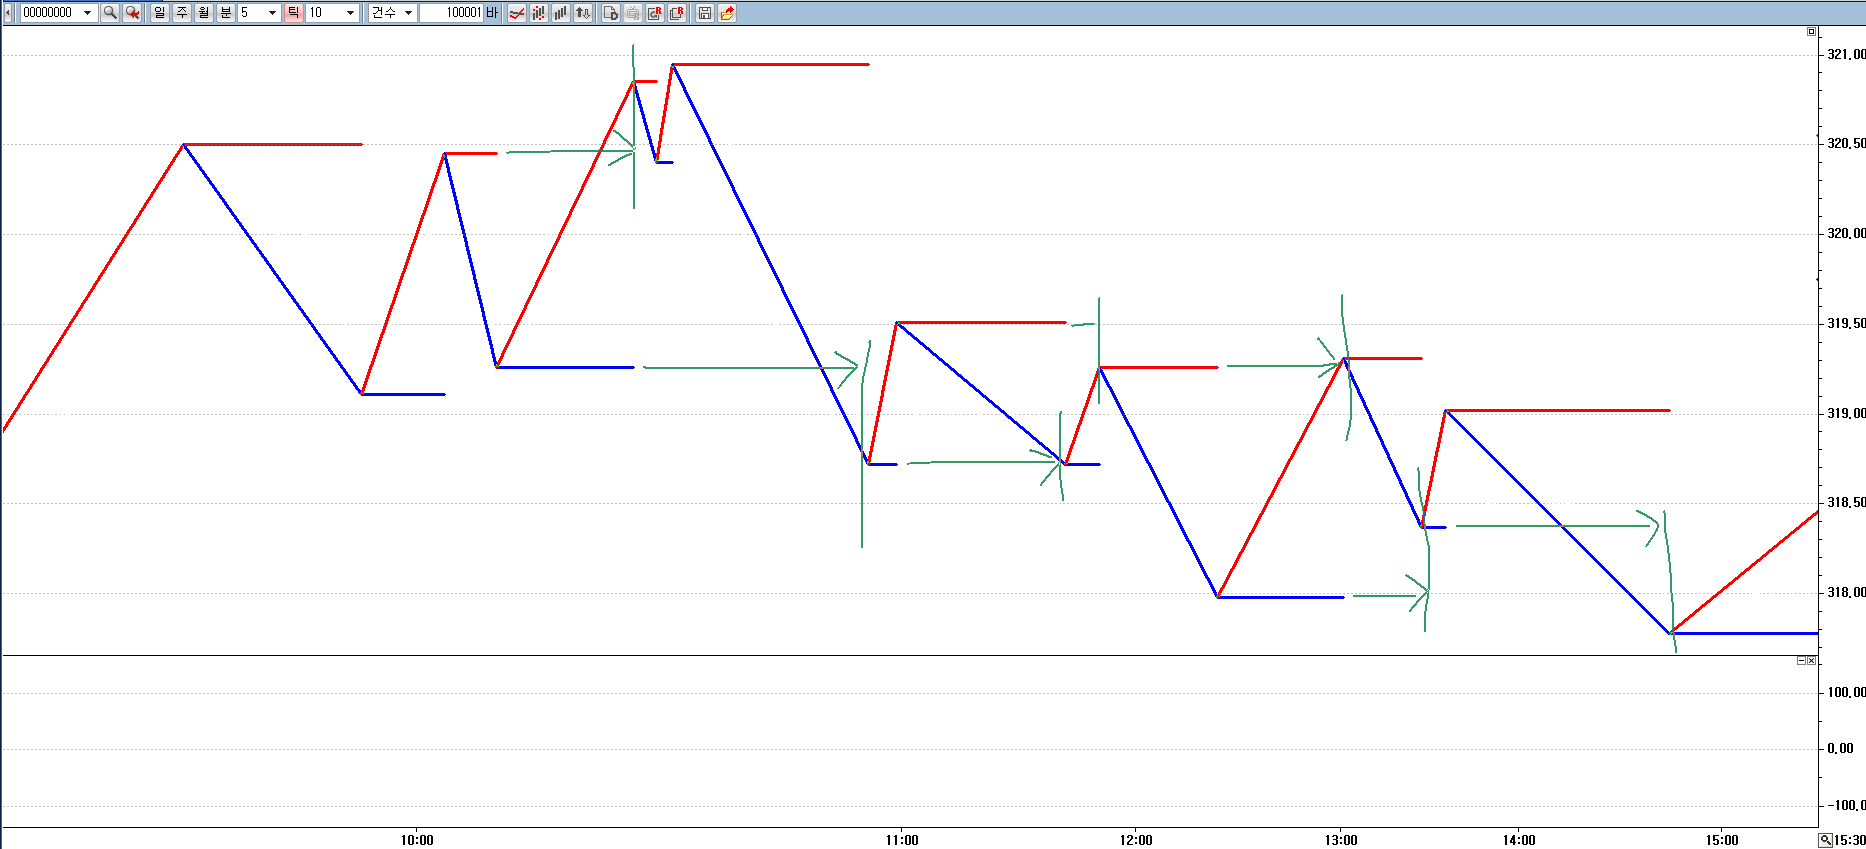Minimize the lower indicator sub-panel
1866x849 pixels.
(x=1802, y=661)
